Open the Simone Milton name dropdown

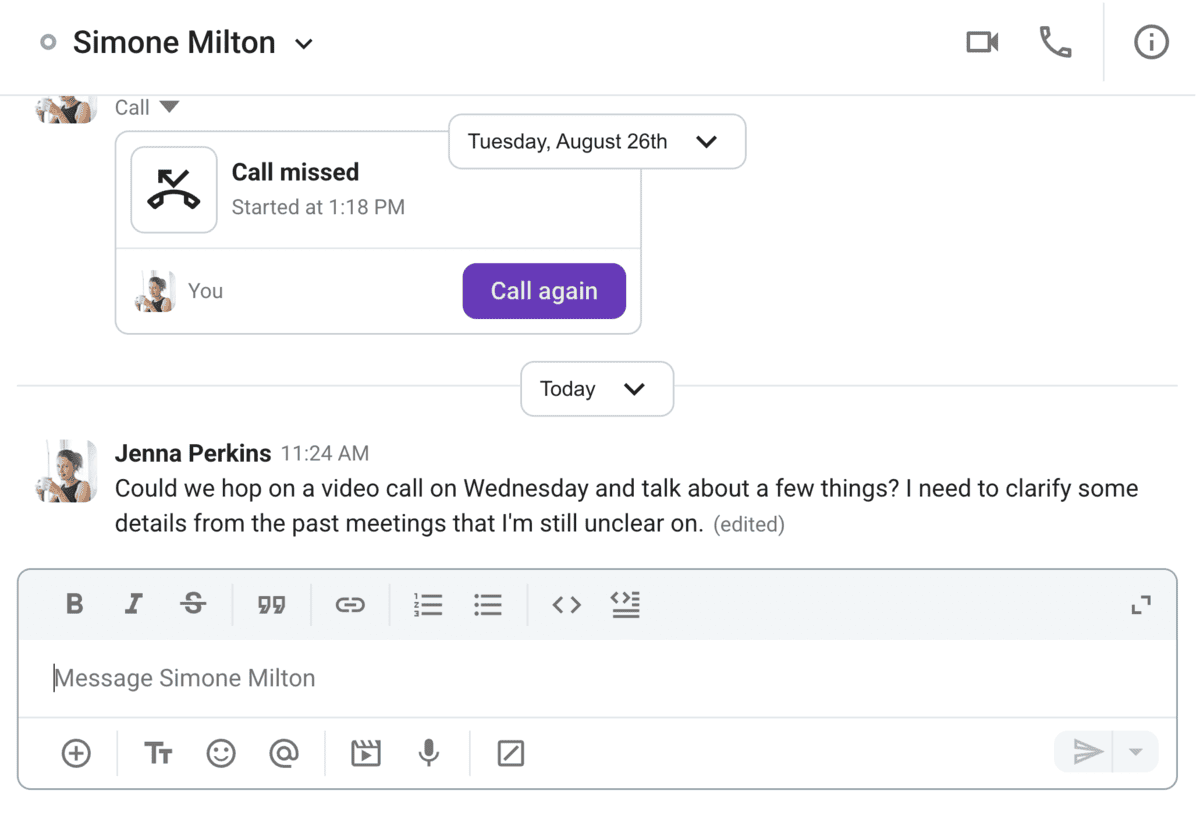(303, 43)
